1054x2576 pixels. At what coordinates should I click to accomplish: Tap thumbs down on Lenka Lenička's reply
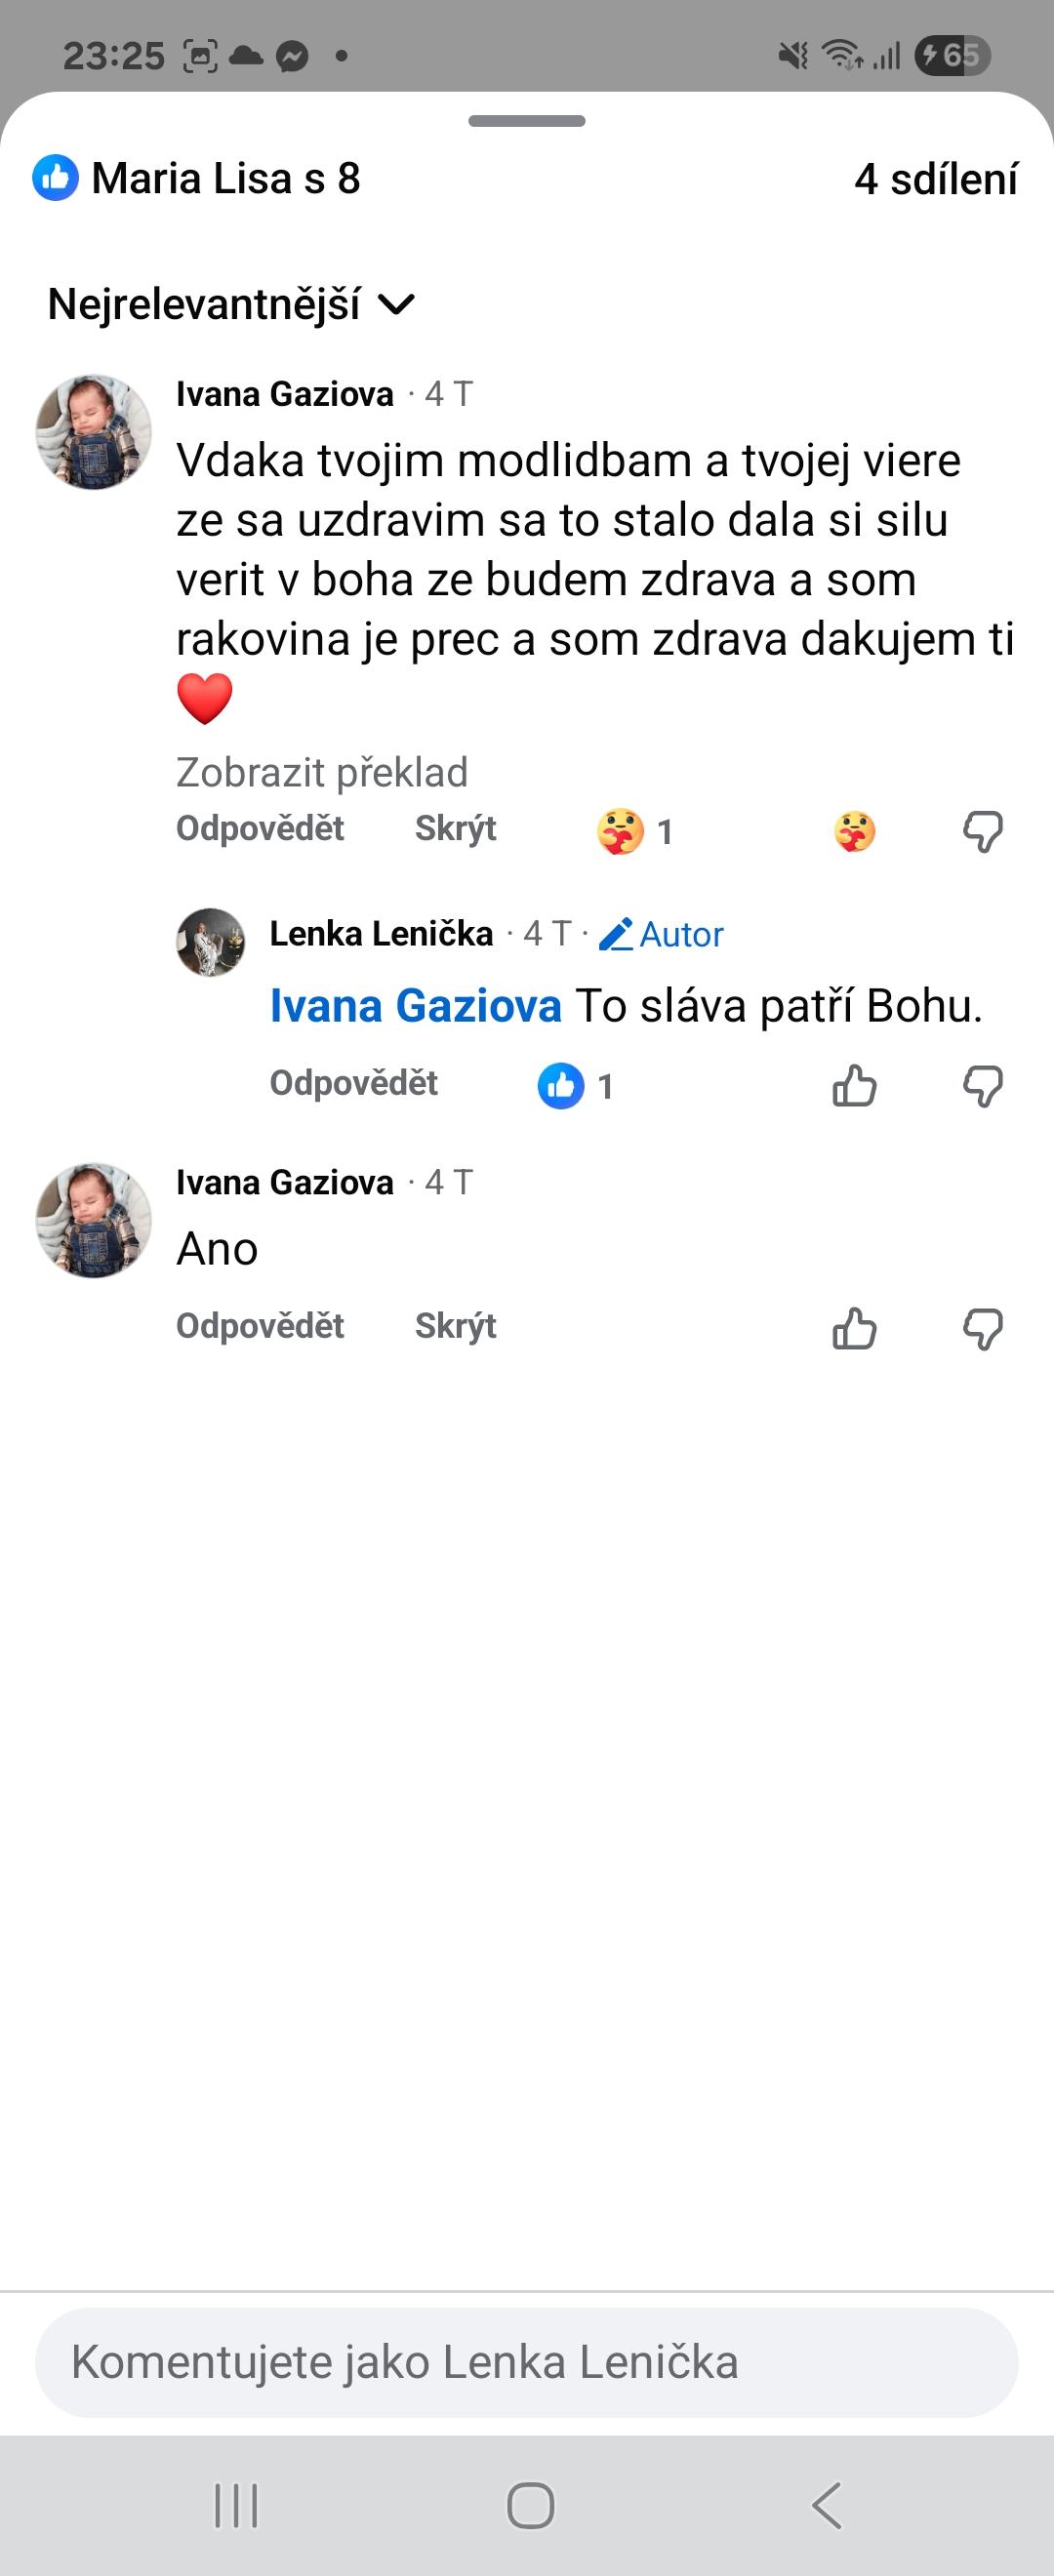pyautogui.click(x=982, y=1086)
